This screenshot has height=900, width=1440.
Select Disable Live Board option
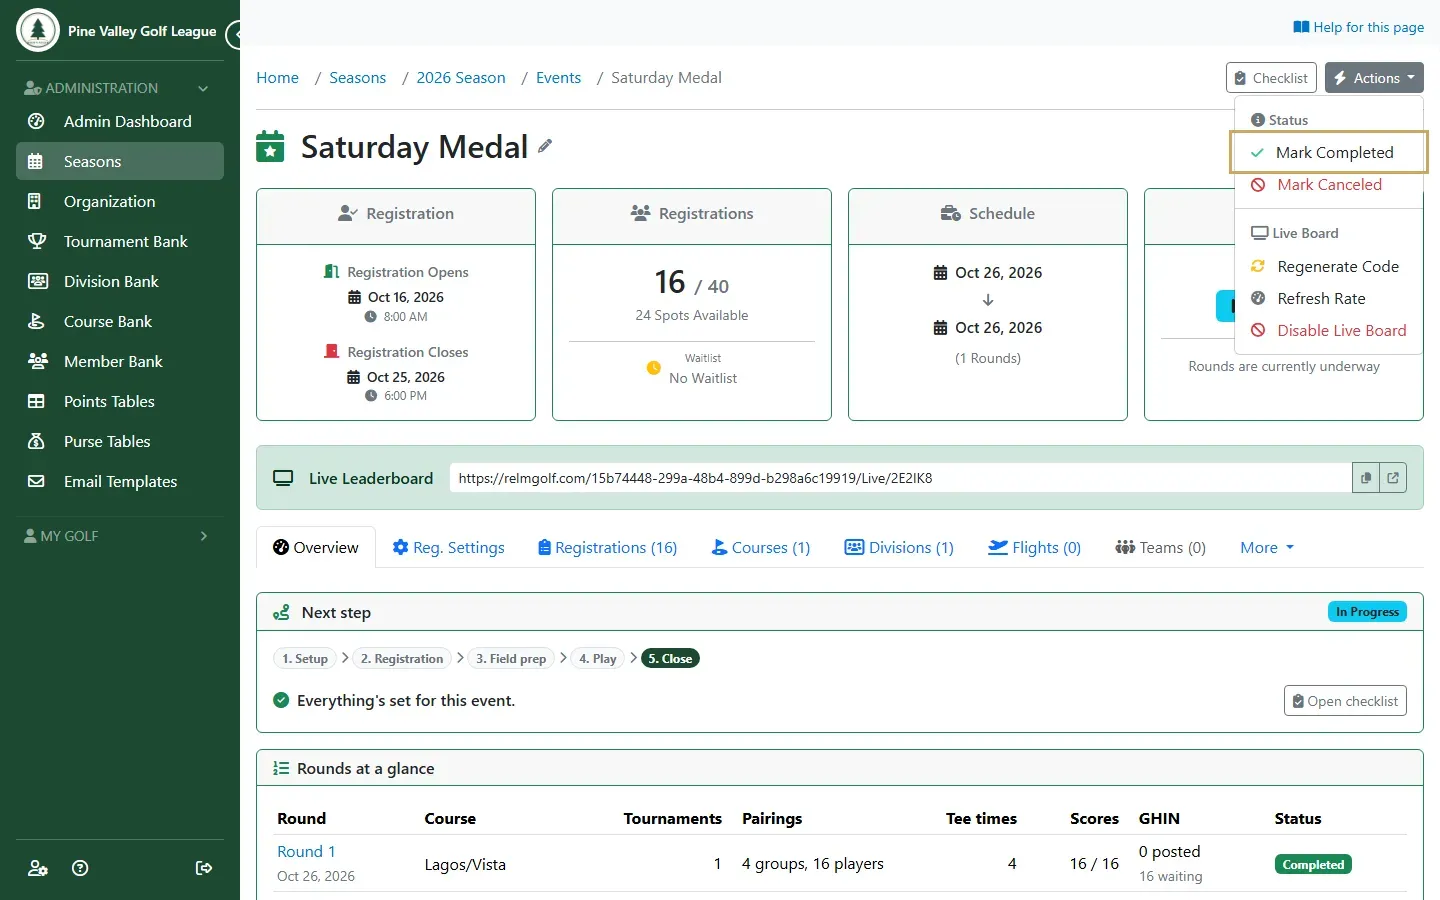coord(1329,331)
